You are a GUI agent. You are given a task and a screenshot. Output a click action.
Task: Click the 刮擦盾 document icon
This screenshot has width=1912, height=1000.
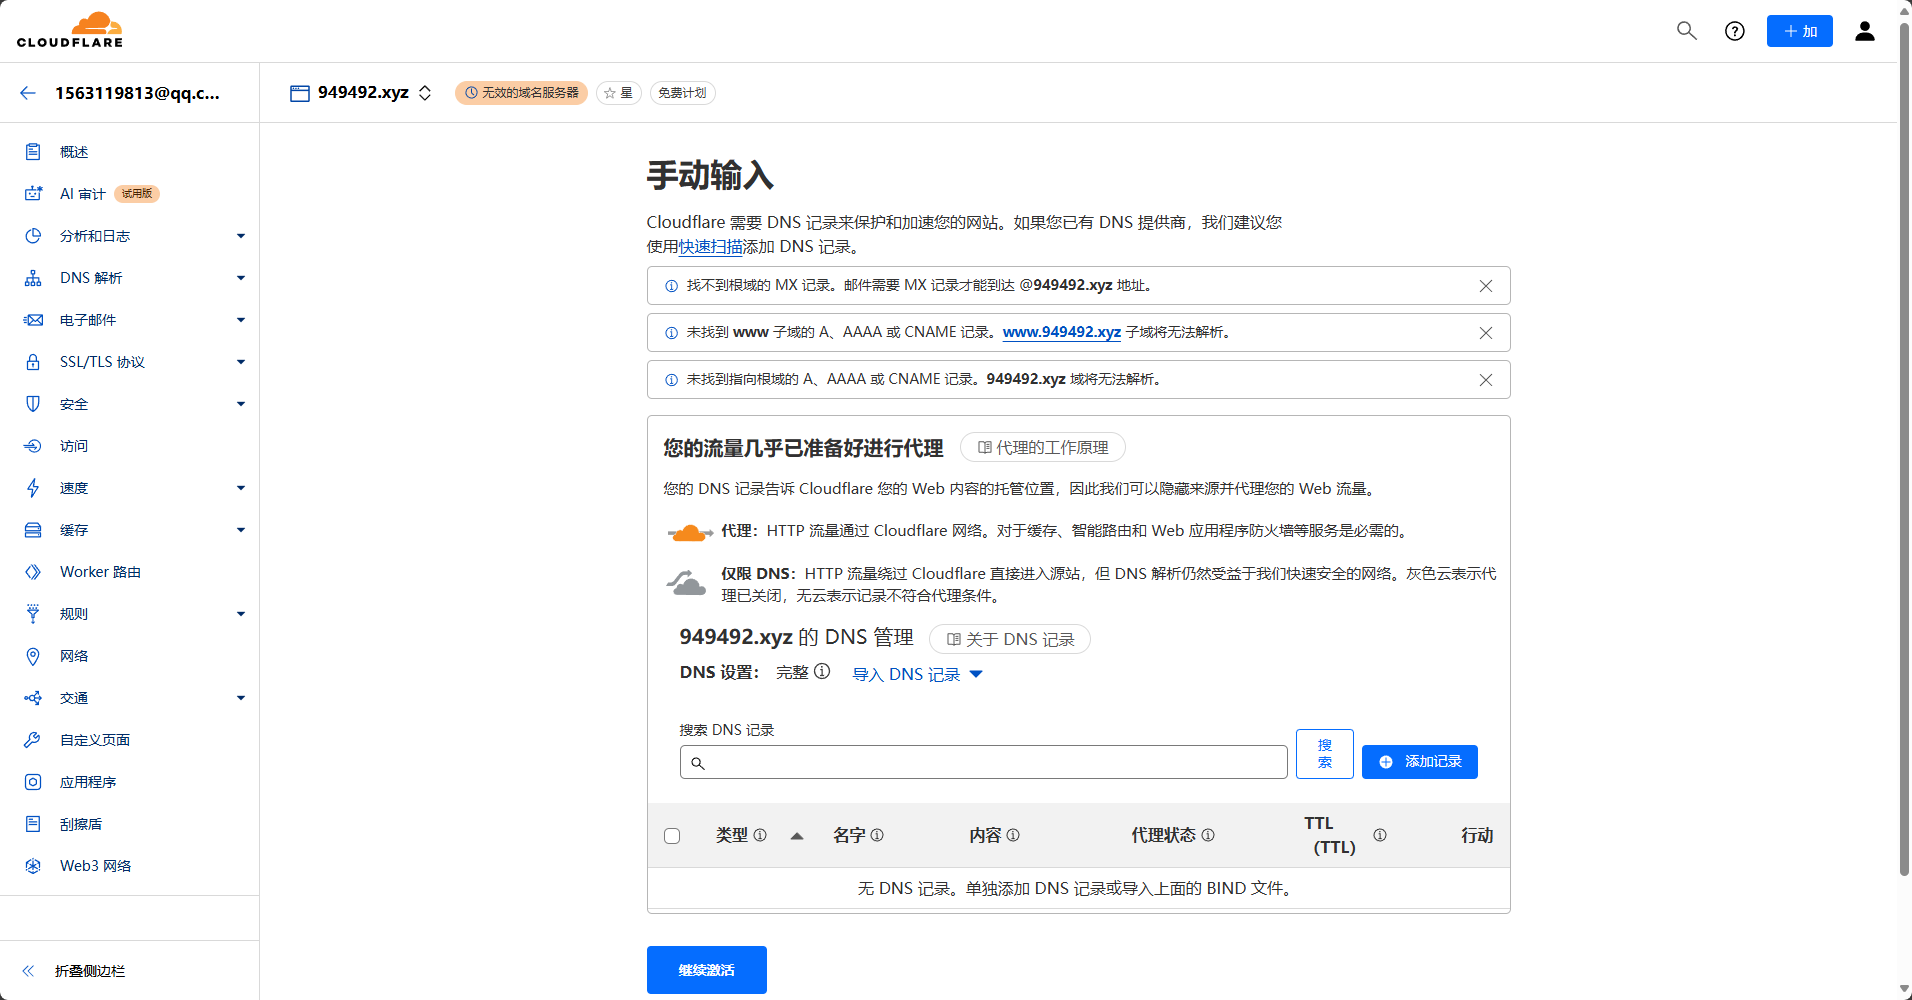(x=33, y=824)
